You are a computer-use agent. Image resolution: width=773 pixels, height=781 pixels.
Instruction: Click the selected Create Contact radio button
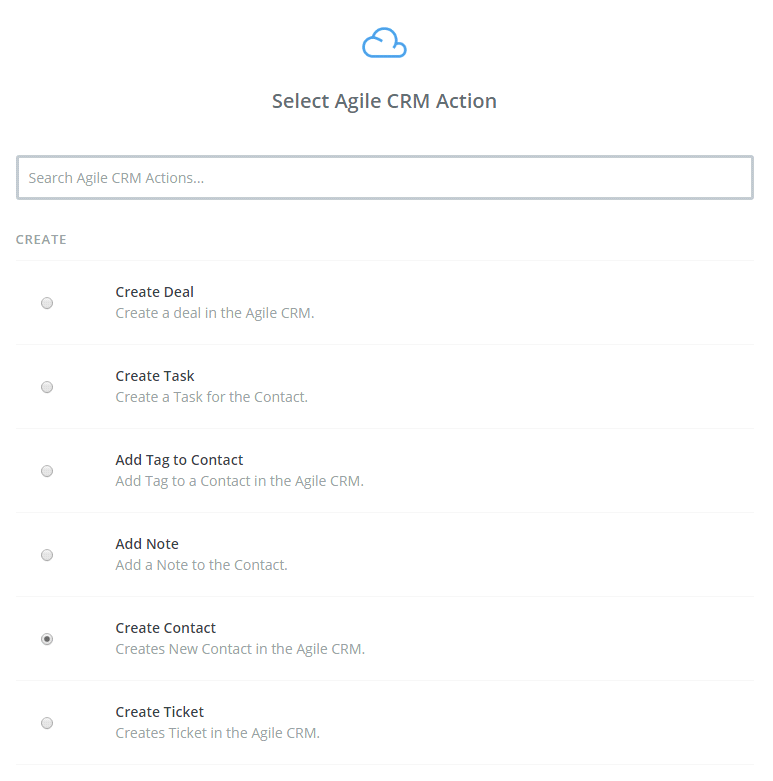(x=47, y=639)
